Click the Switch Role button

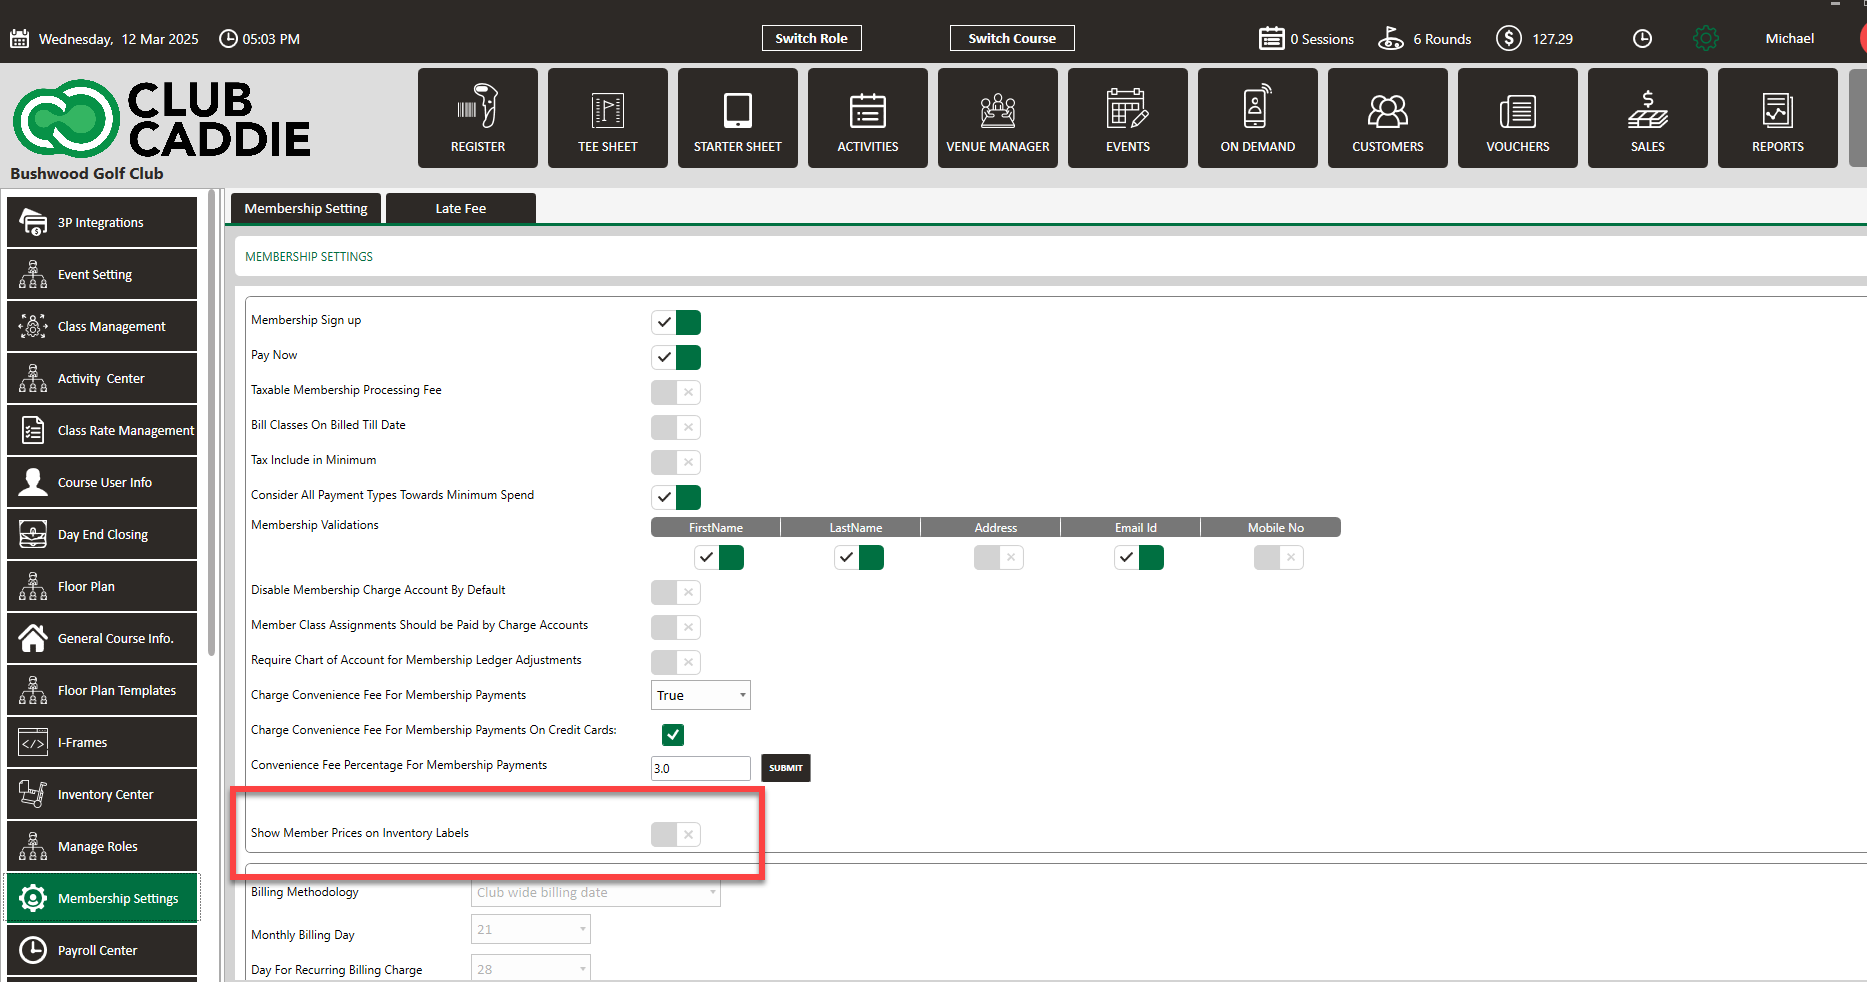tap(811, 38)
